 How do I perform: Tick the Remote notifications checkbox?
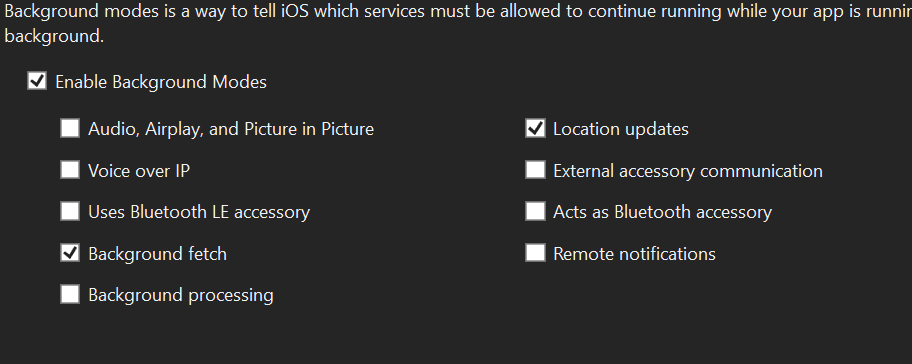(535, 253)
